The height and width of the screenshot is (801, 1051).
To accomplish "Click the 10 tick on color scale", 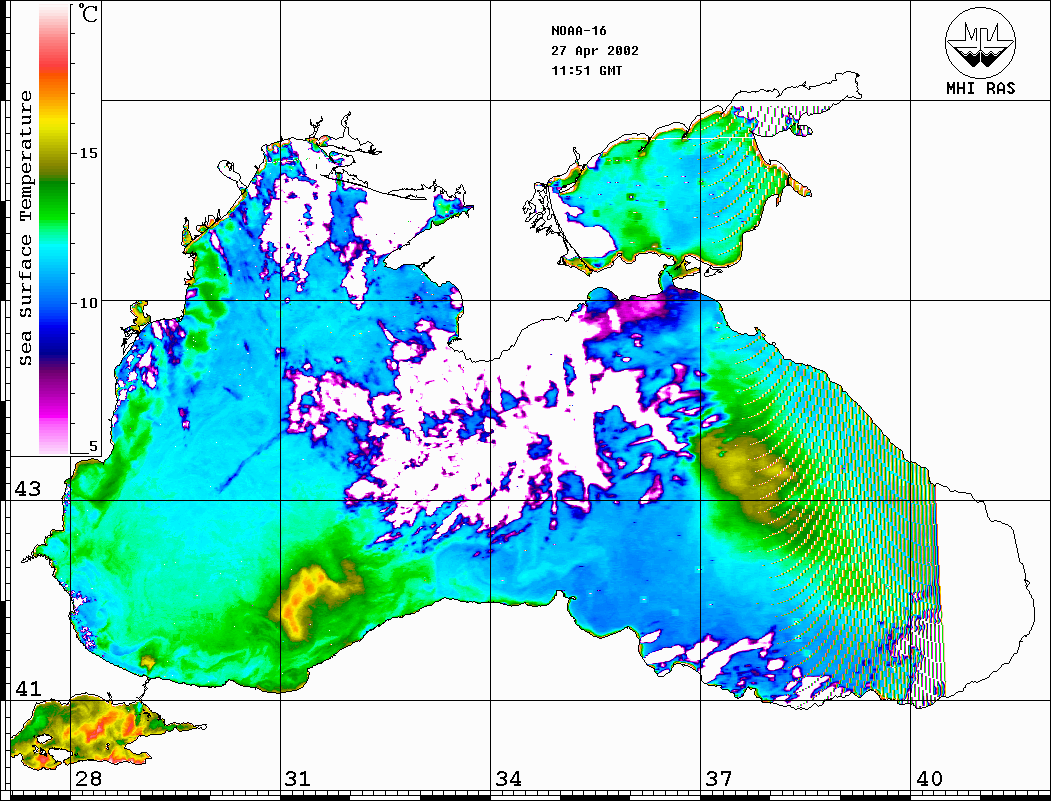I will pos(88,303).
